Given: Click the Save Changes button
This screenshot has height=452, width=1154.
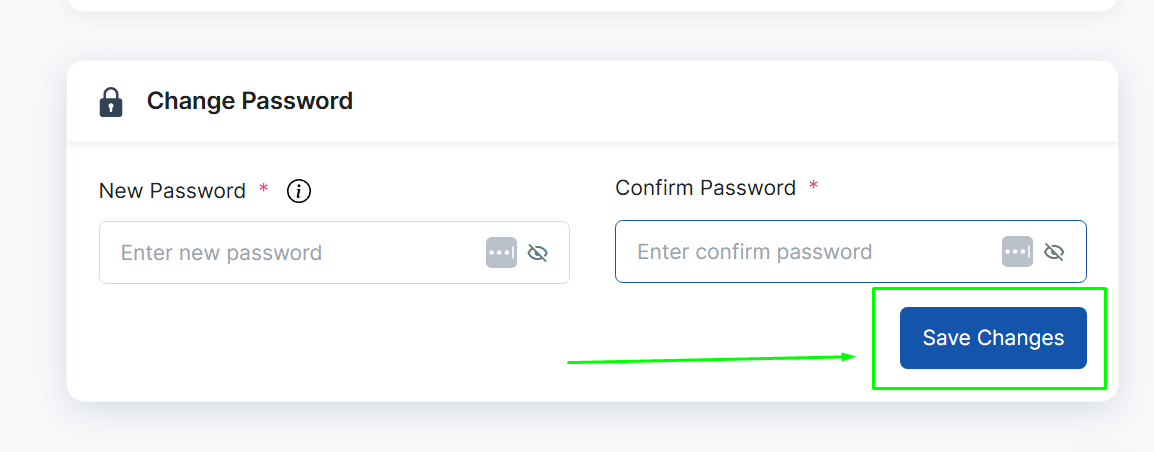Looking at the screenshot, I should [993, 338].
